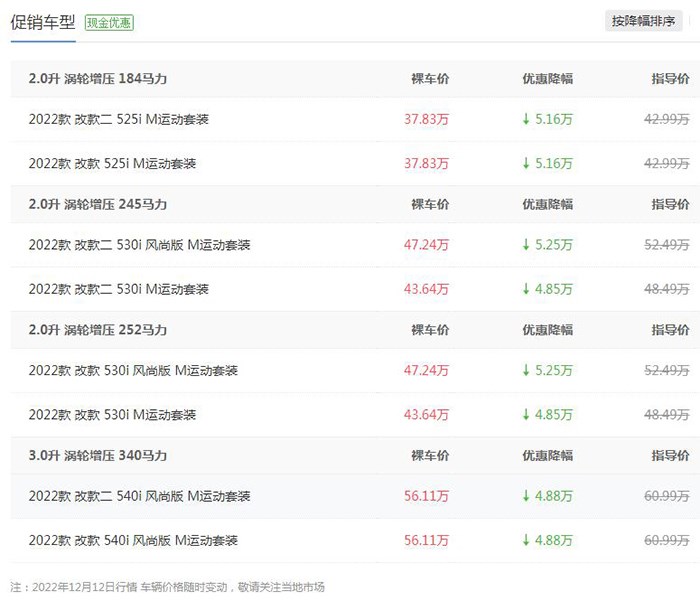
Task: Click 5.16万 discount in 改款二 525i row
Action: click(x=548, y=119)
